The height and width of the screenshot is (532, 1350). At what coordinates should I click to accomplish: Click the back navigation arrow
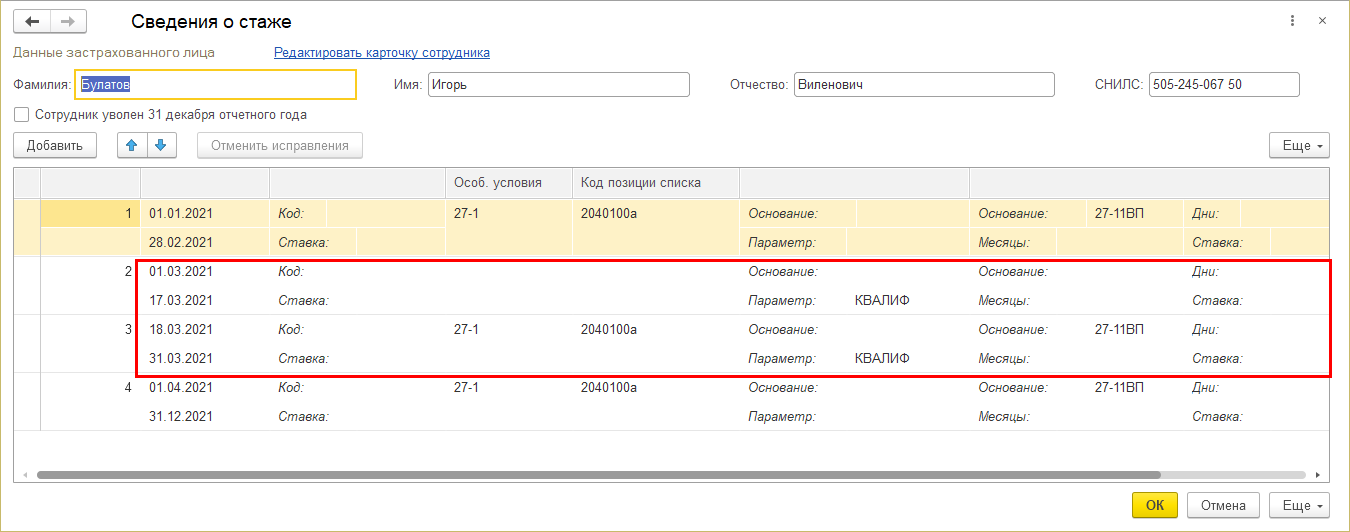[31, 21]
